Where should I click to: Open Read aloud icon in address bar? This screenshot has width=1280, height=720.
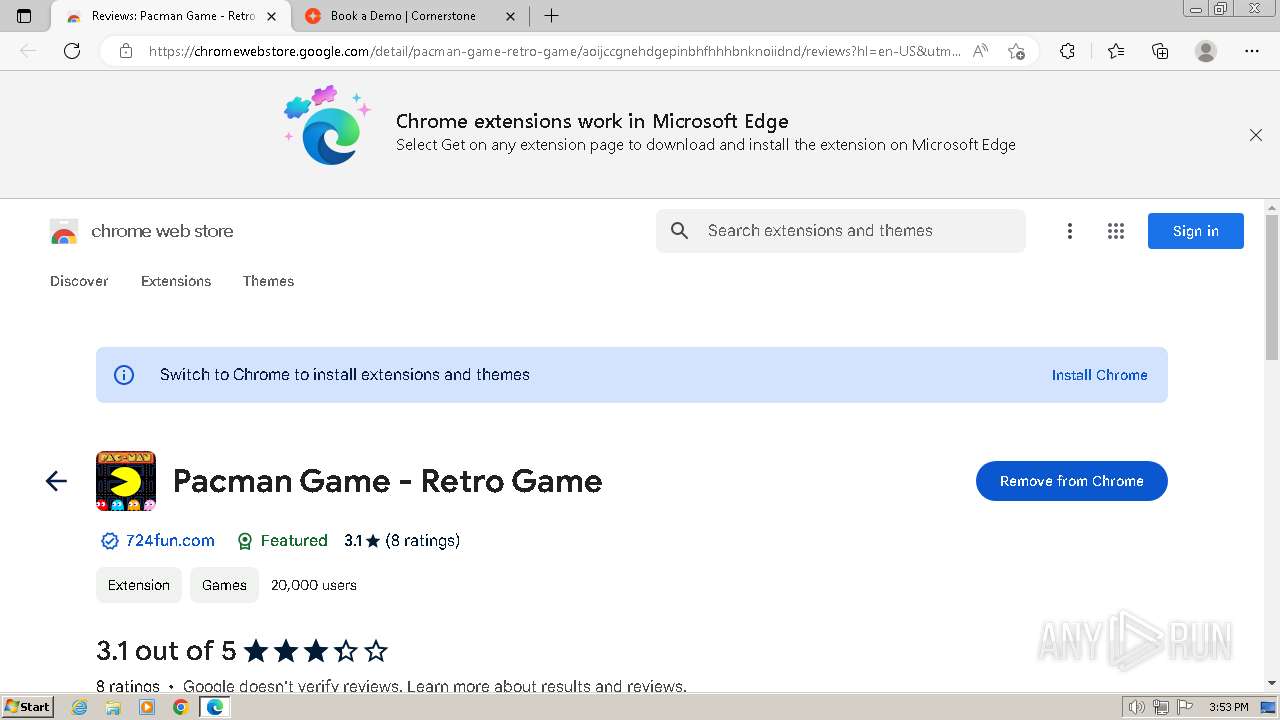click(x=980, y=51)
